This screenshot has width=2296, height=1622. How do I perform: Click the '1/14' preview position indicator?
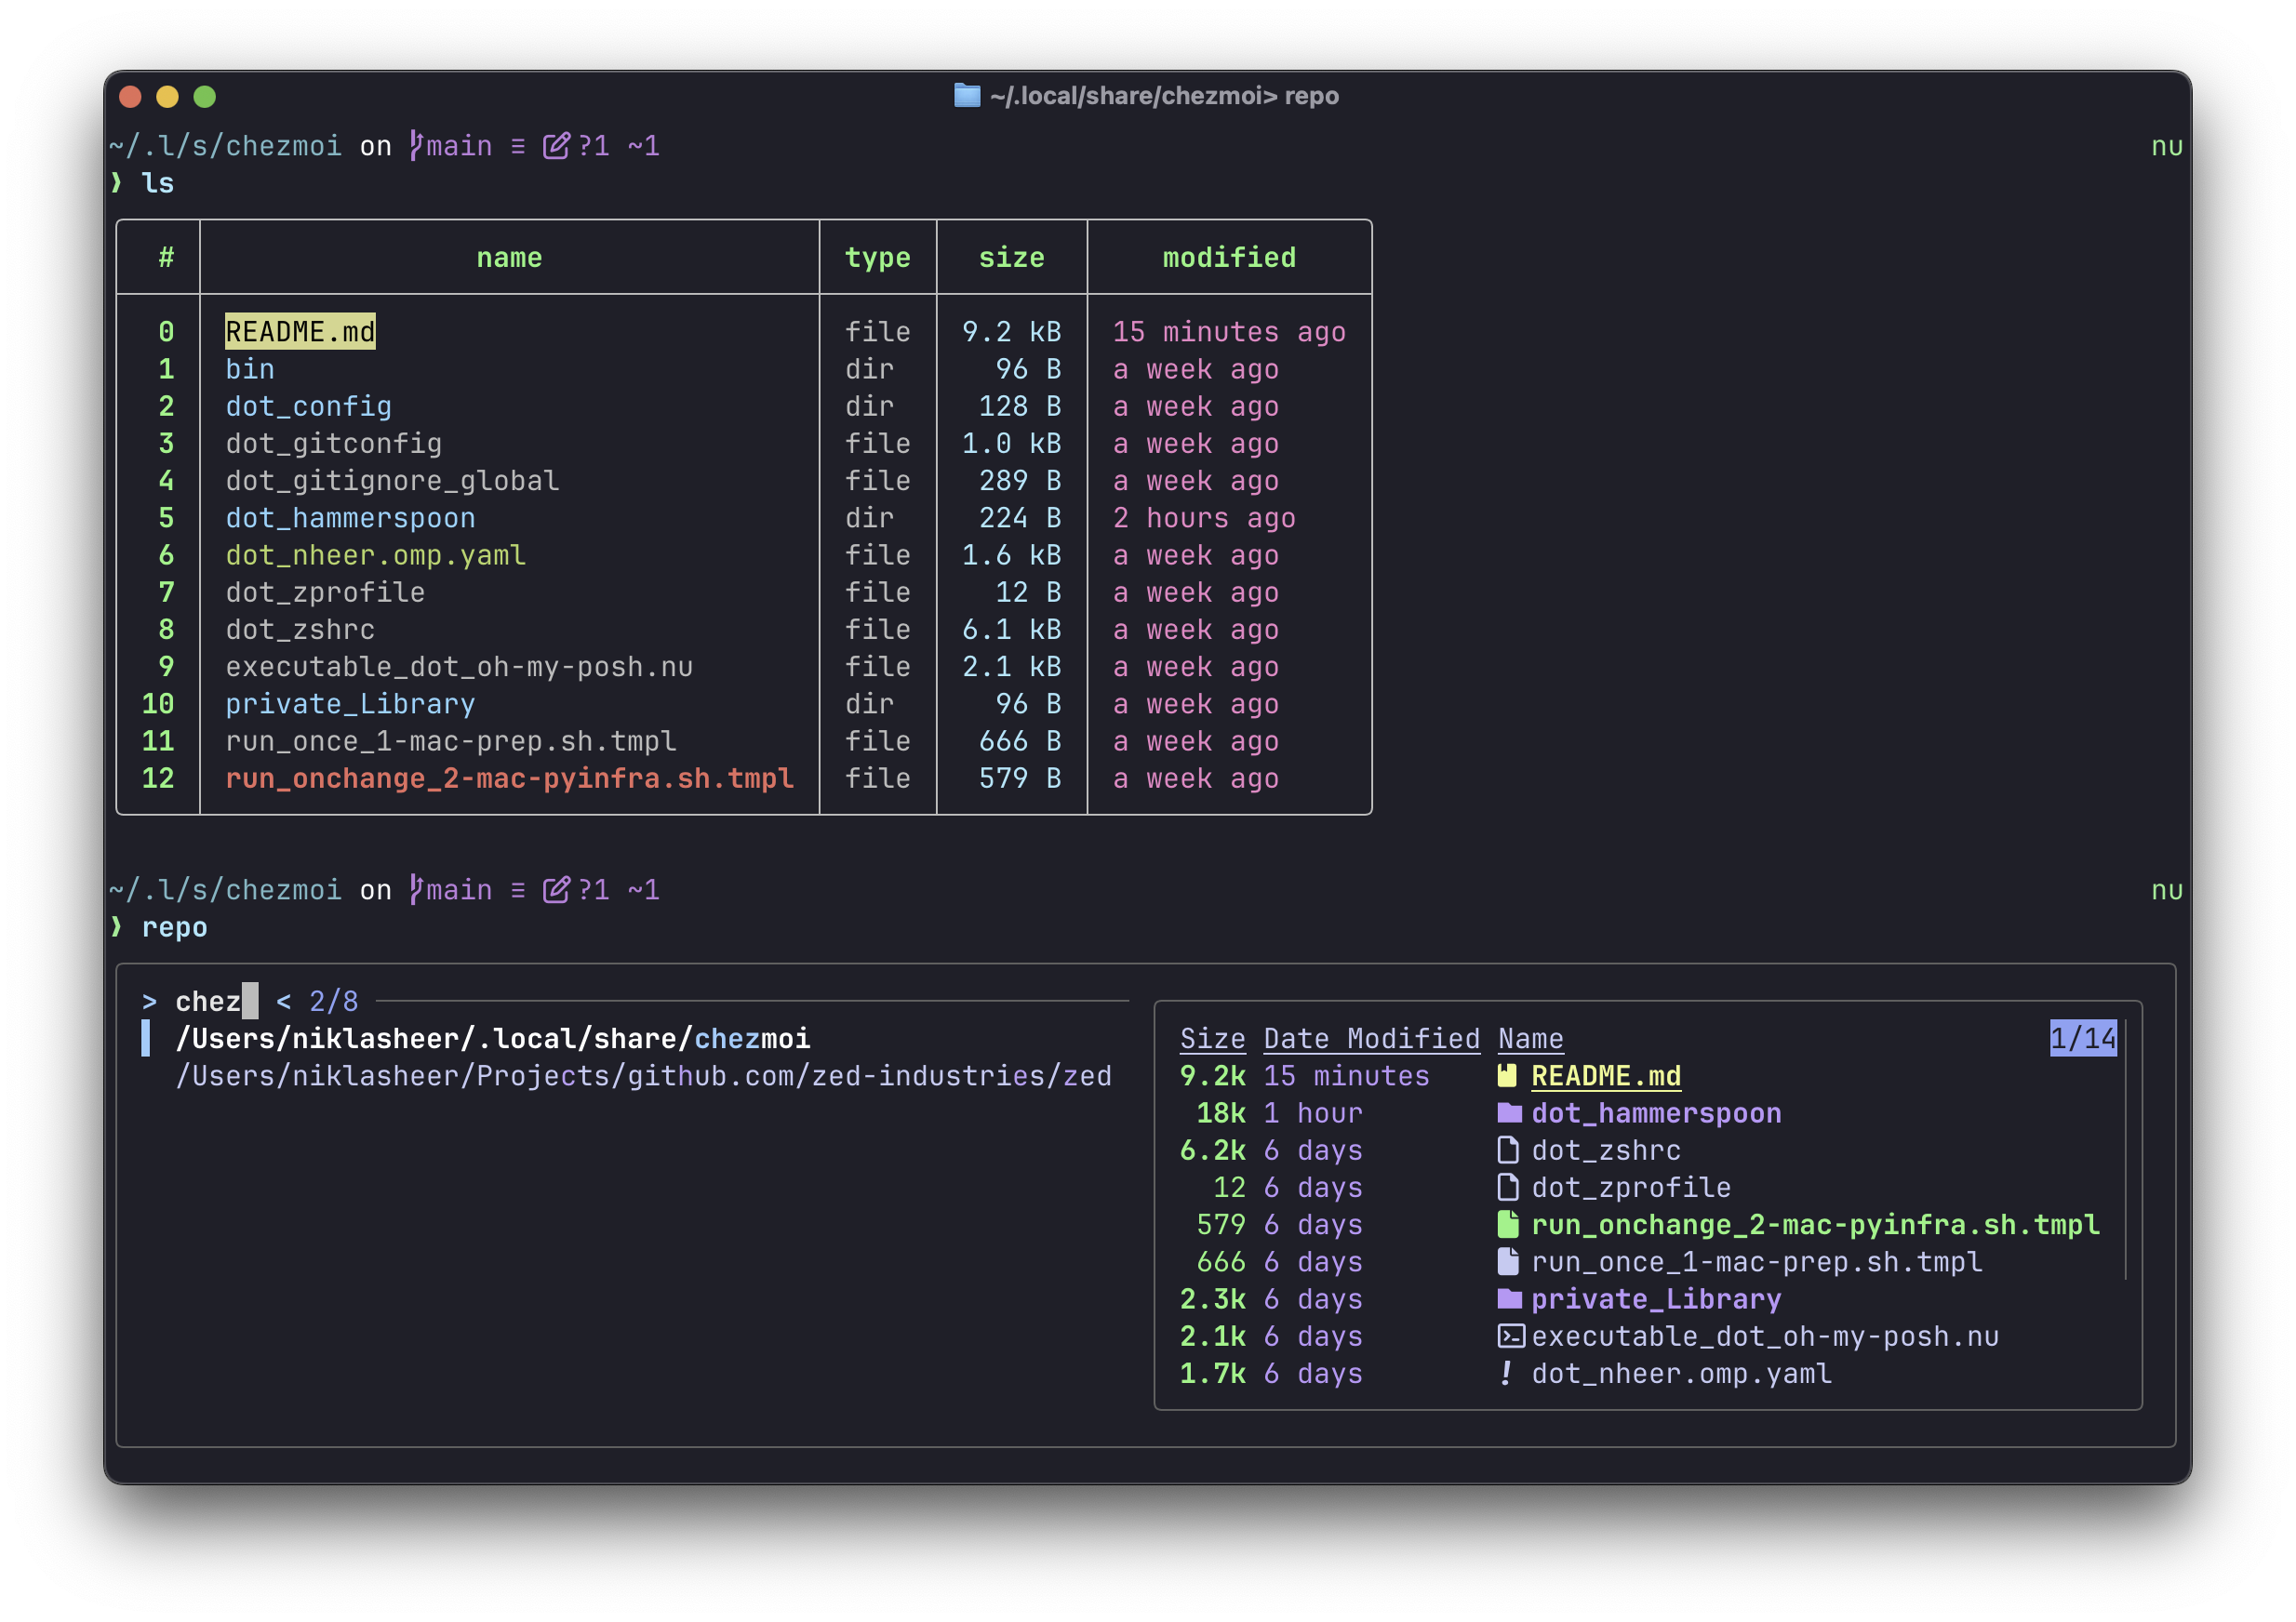click(2083, 1039)
